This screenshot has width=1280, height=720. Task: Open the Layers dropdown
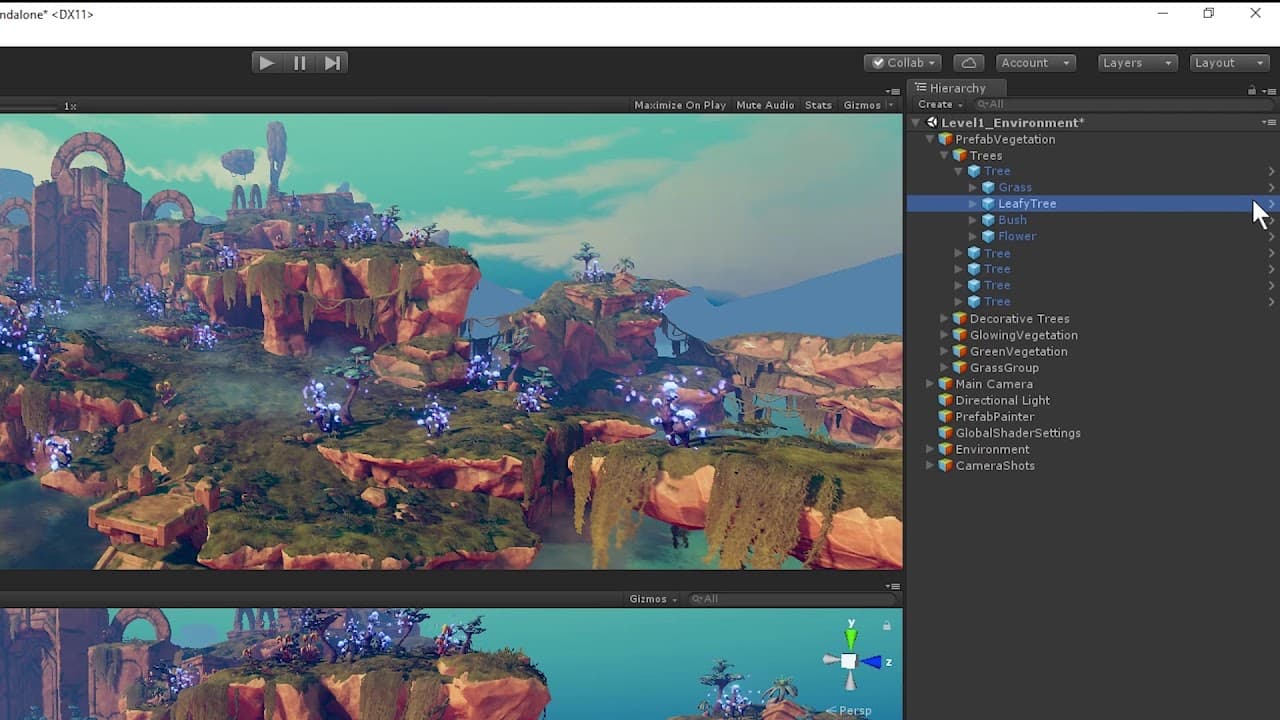[x=1138, y=62]
